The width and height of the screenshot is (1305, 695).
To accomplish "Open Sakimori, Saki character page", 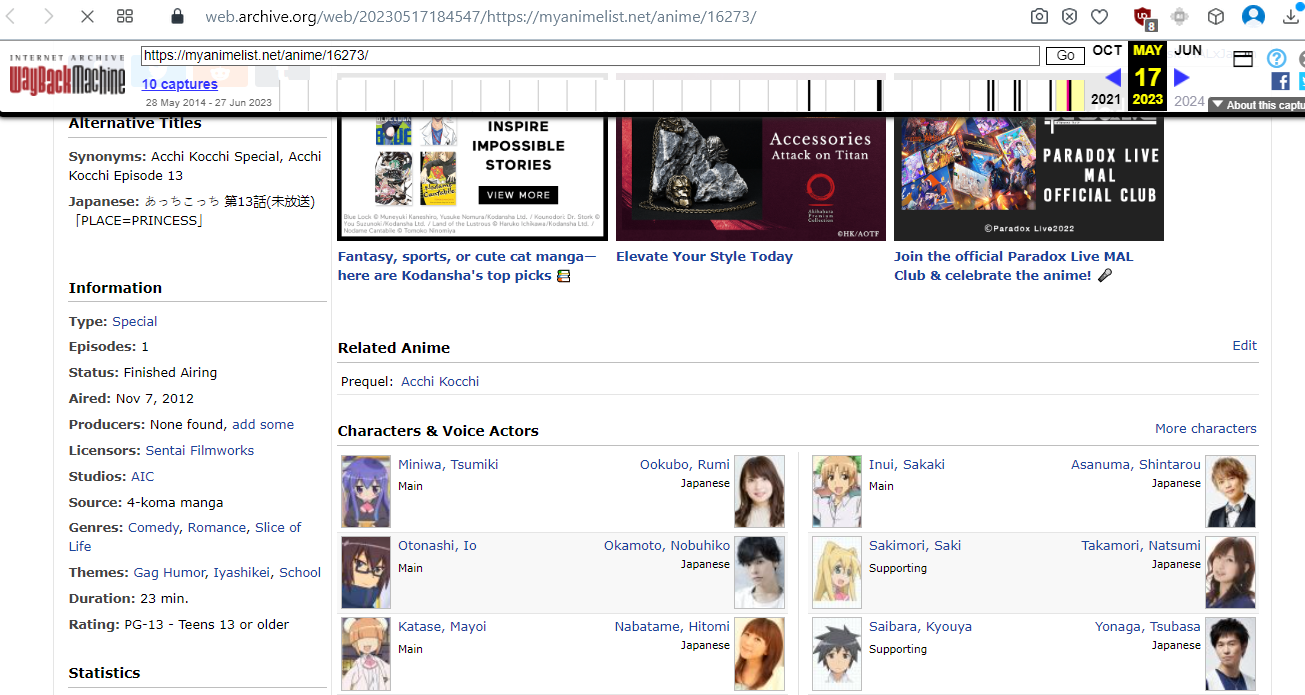I will pos(915,546).
